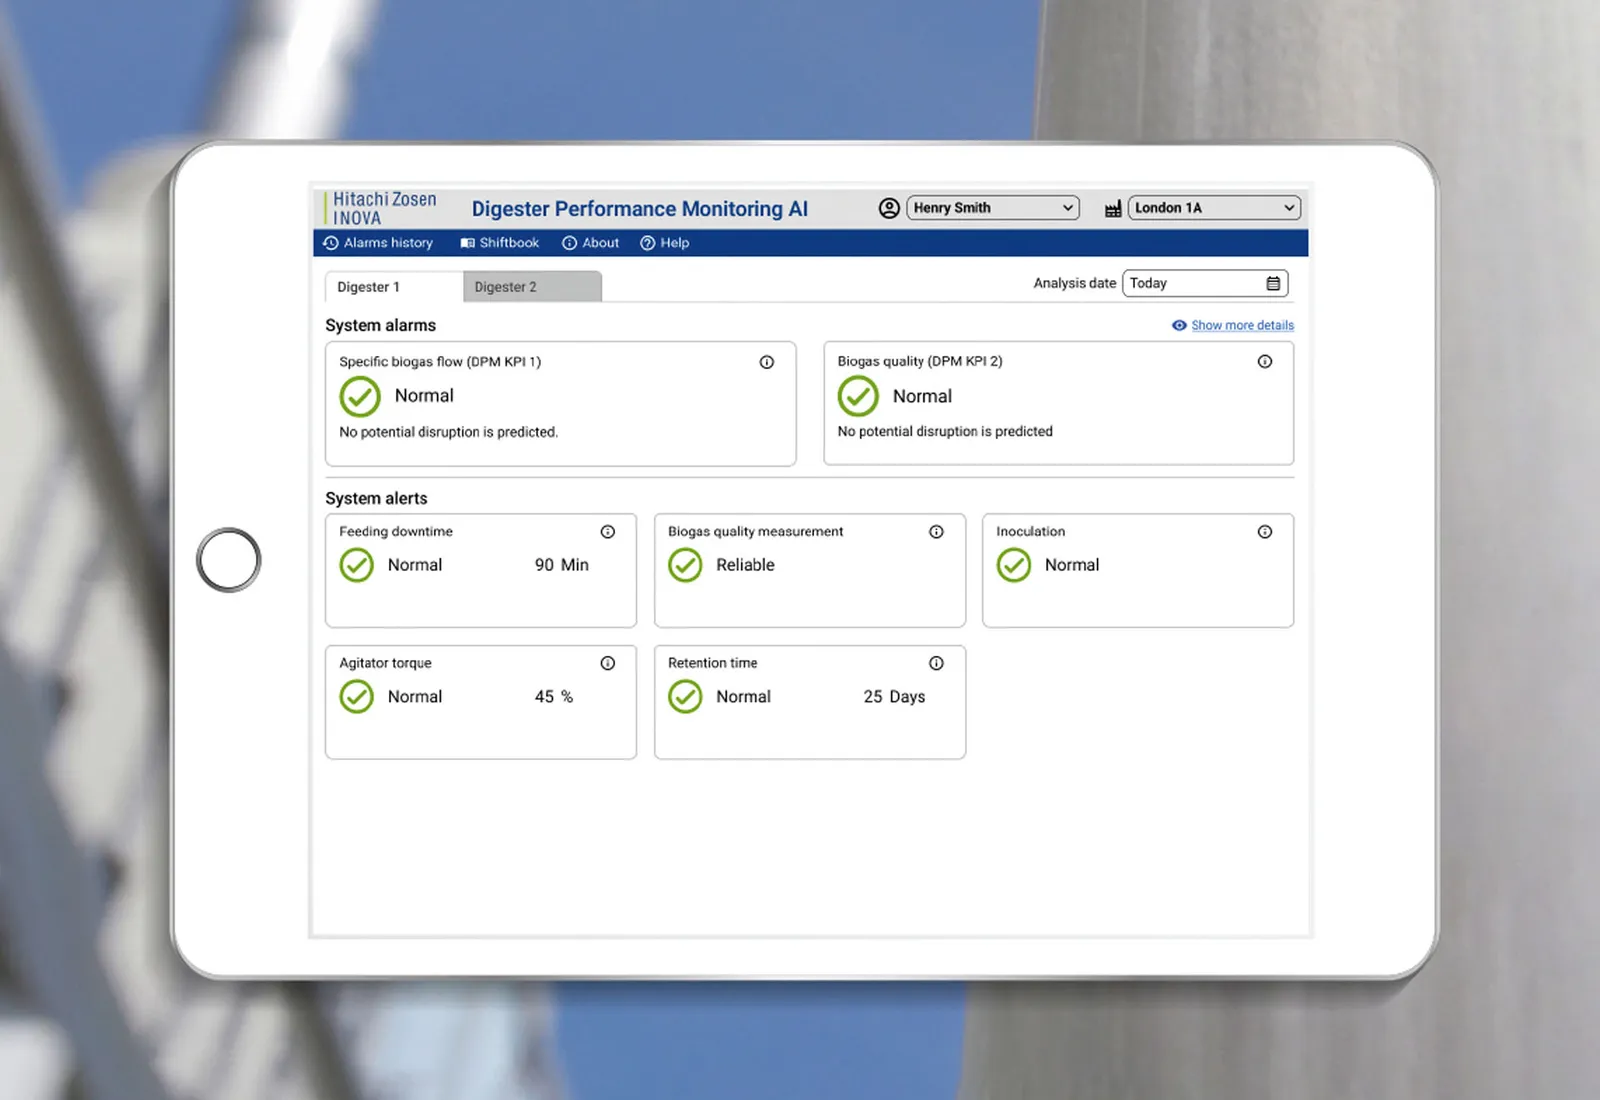This screenshot has width=1600, height=1100.
Task: Expand the Henry Smith user dropdown
Action: coord(993,208)
